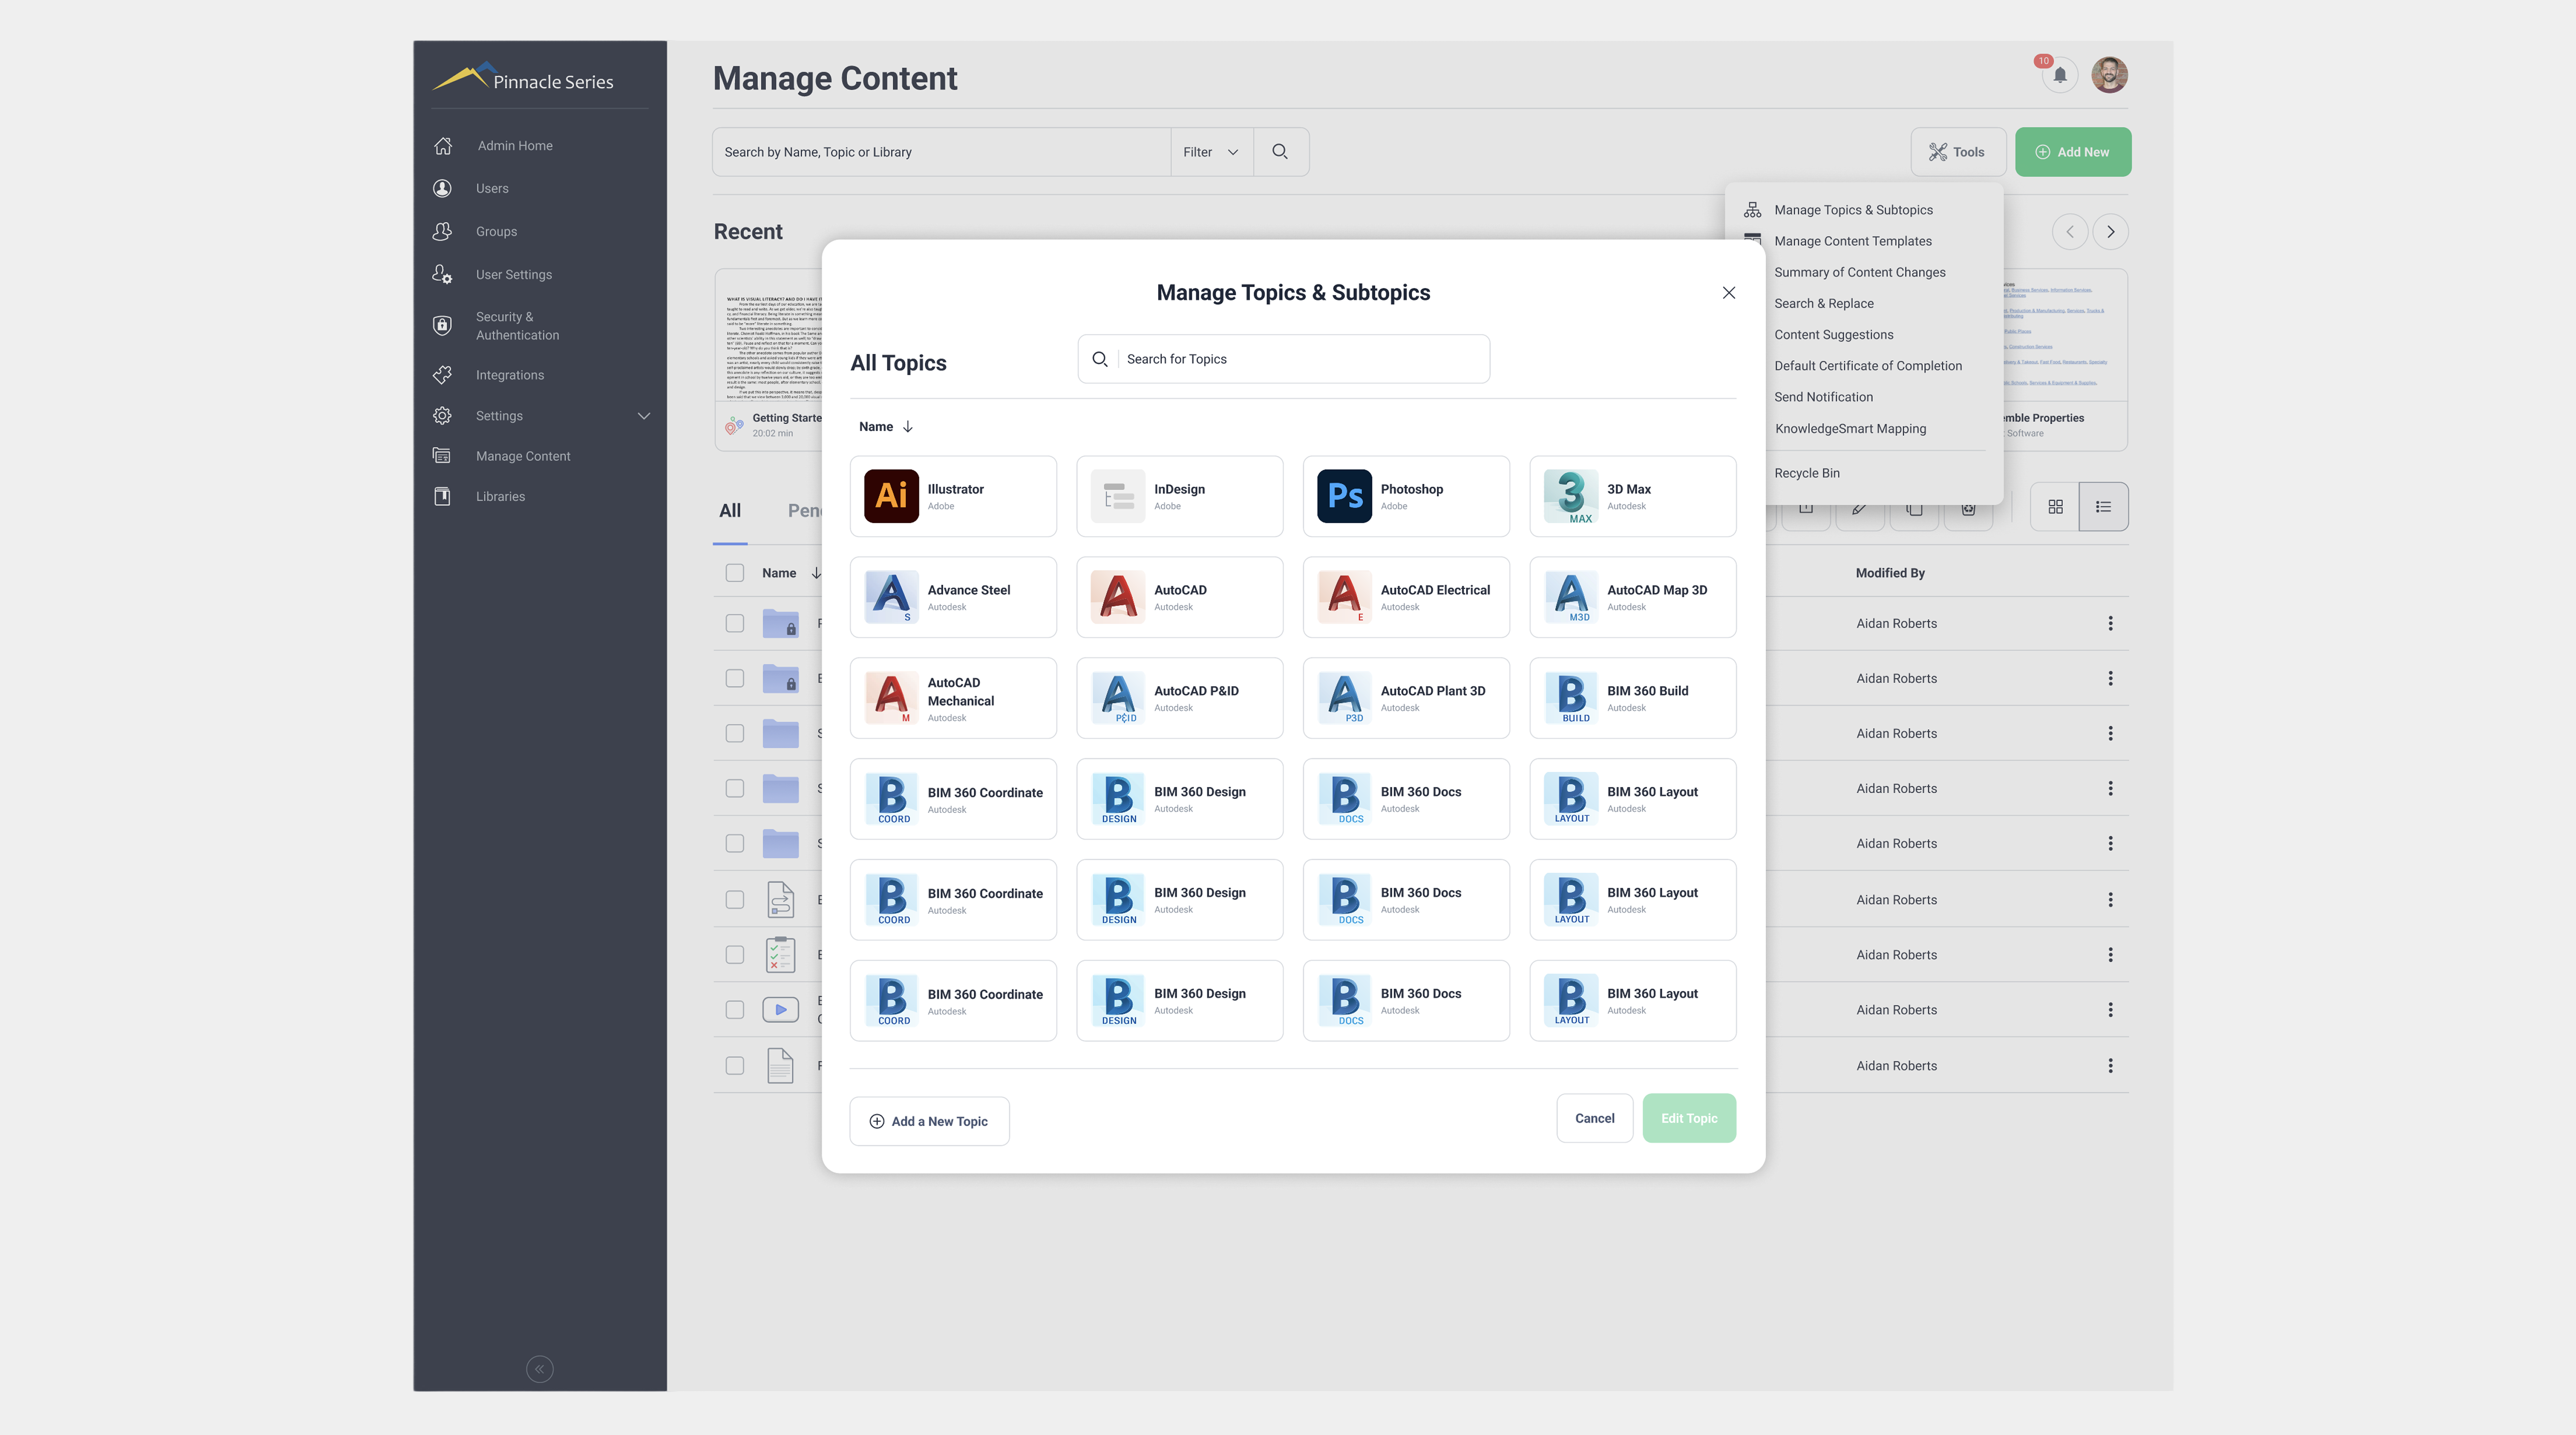Switch to the All tab
Image resolution: width=2576 pixels, height=1435 pixels.
[730, 511]
